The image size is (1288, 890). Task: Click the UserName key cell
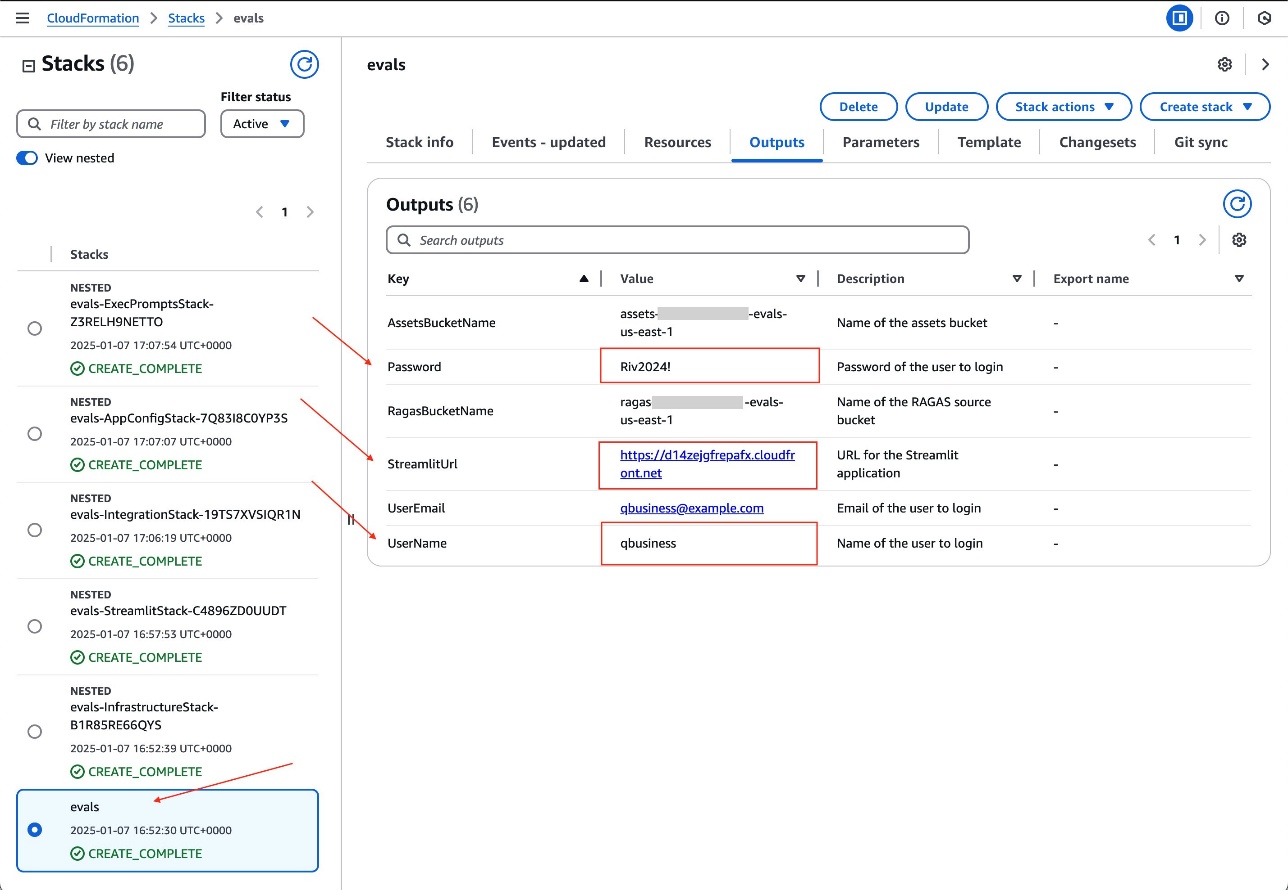click(417, 543)
